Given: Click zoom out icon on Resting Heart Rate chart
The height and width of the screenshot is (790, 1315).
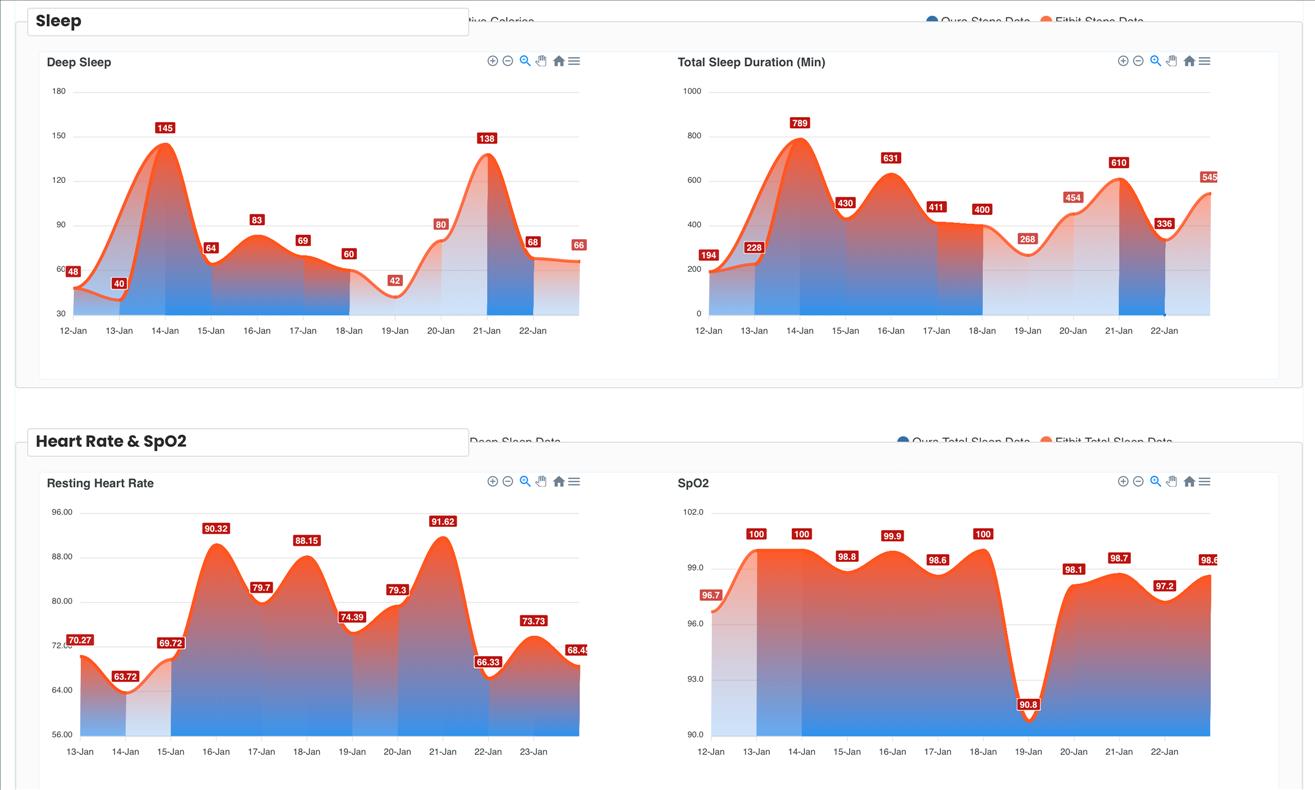Looking at the screenshot, I should pyautogui.click(x=508, y=482).
